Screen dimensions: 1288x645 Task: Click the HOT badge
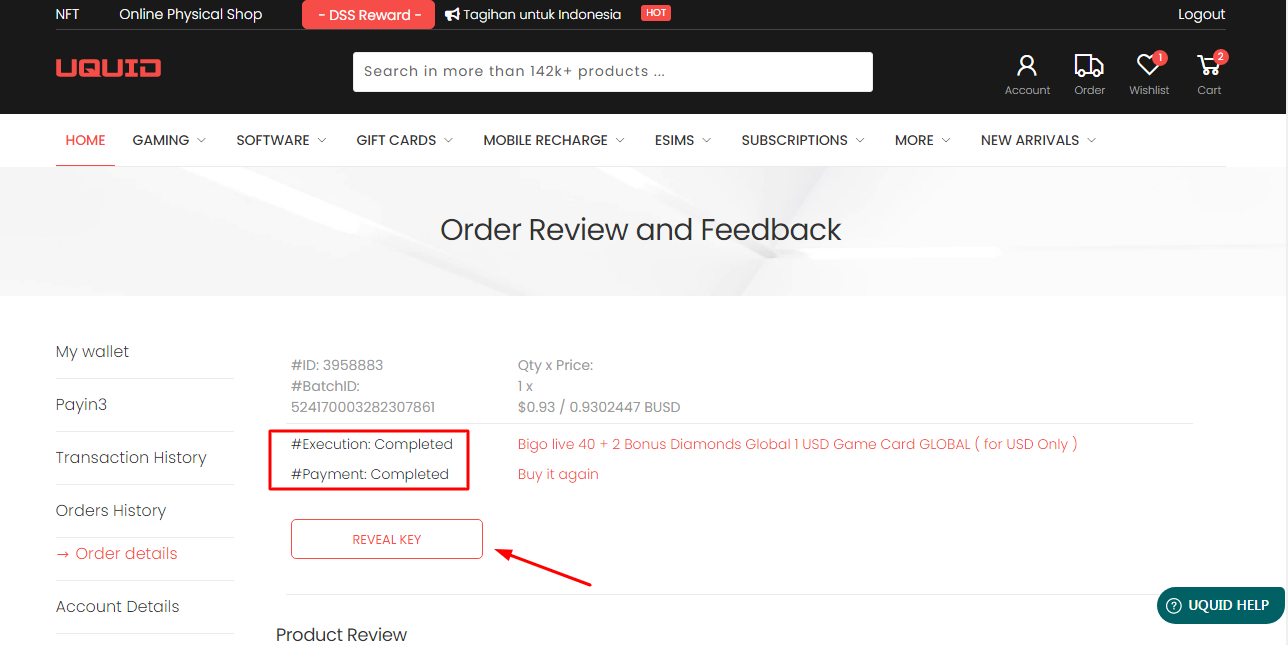[x=656, y=13]
